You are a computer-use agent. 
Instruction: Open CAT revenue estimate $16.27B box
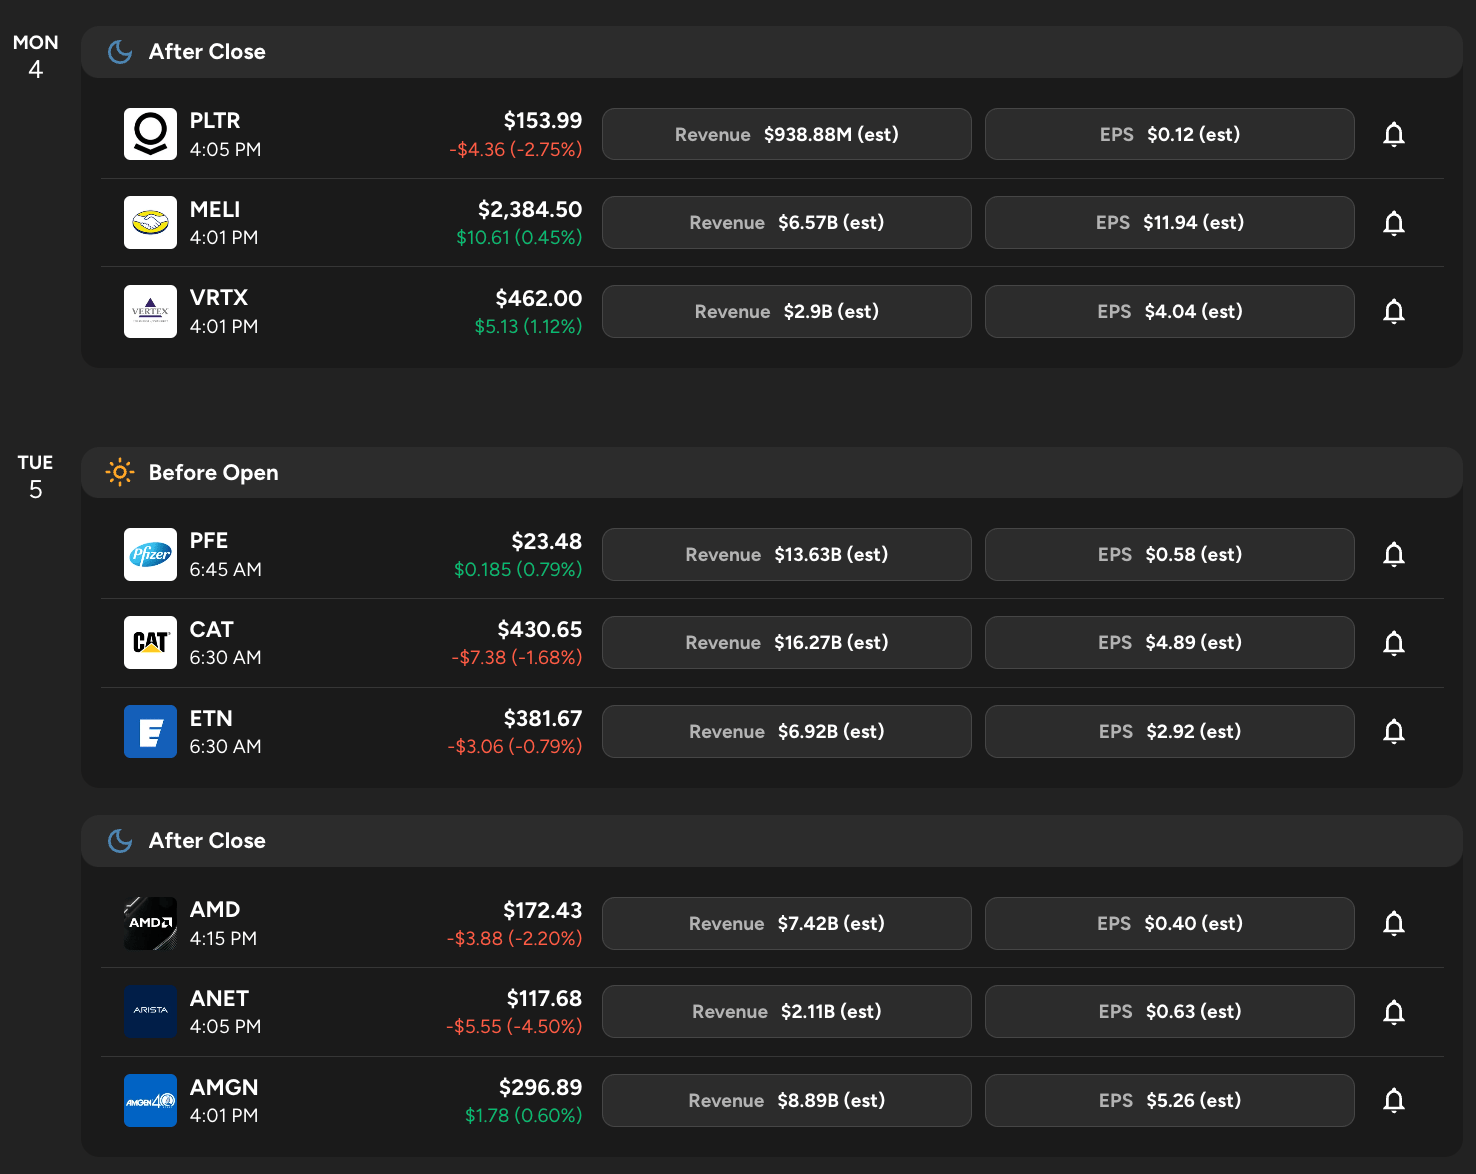[x=787, y=642]
